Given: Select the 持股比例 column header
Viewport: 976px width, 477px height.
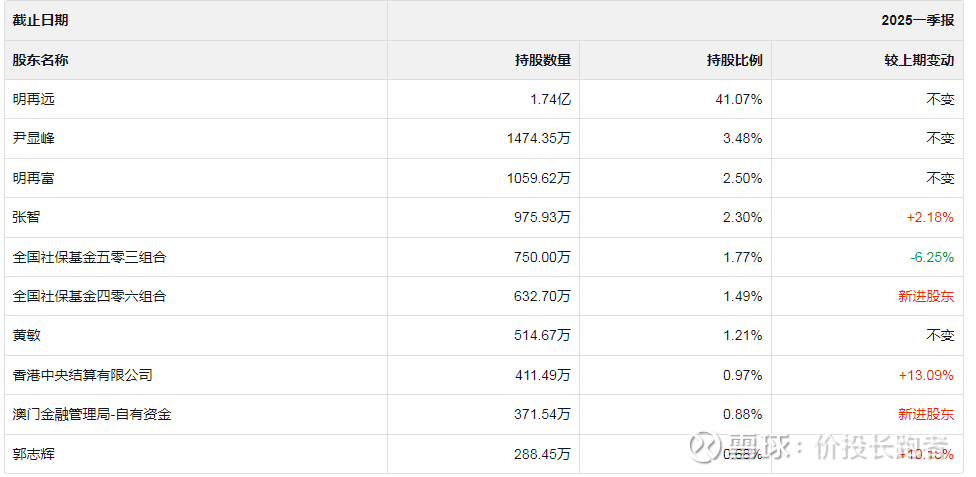Looking at the screenshot, I should pos(735,60).
